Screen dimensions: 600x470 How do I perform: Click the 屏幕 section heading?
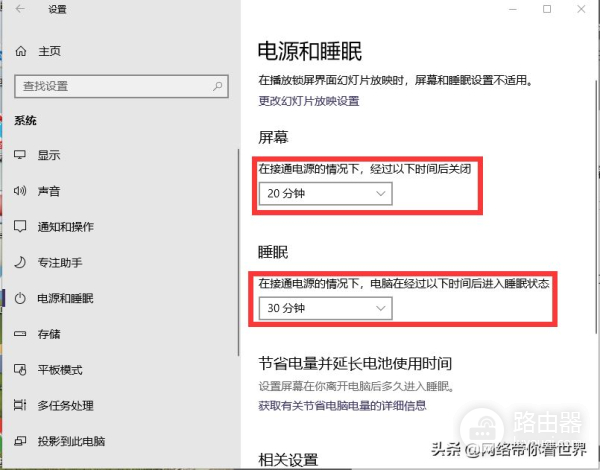point(273,137)
